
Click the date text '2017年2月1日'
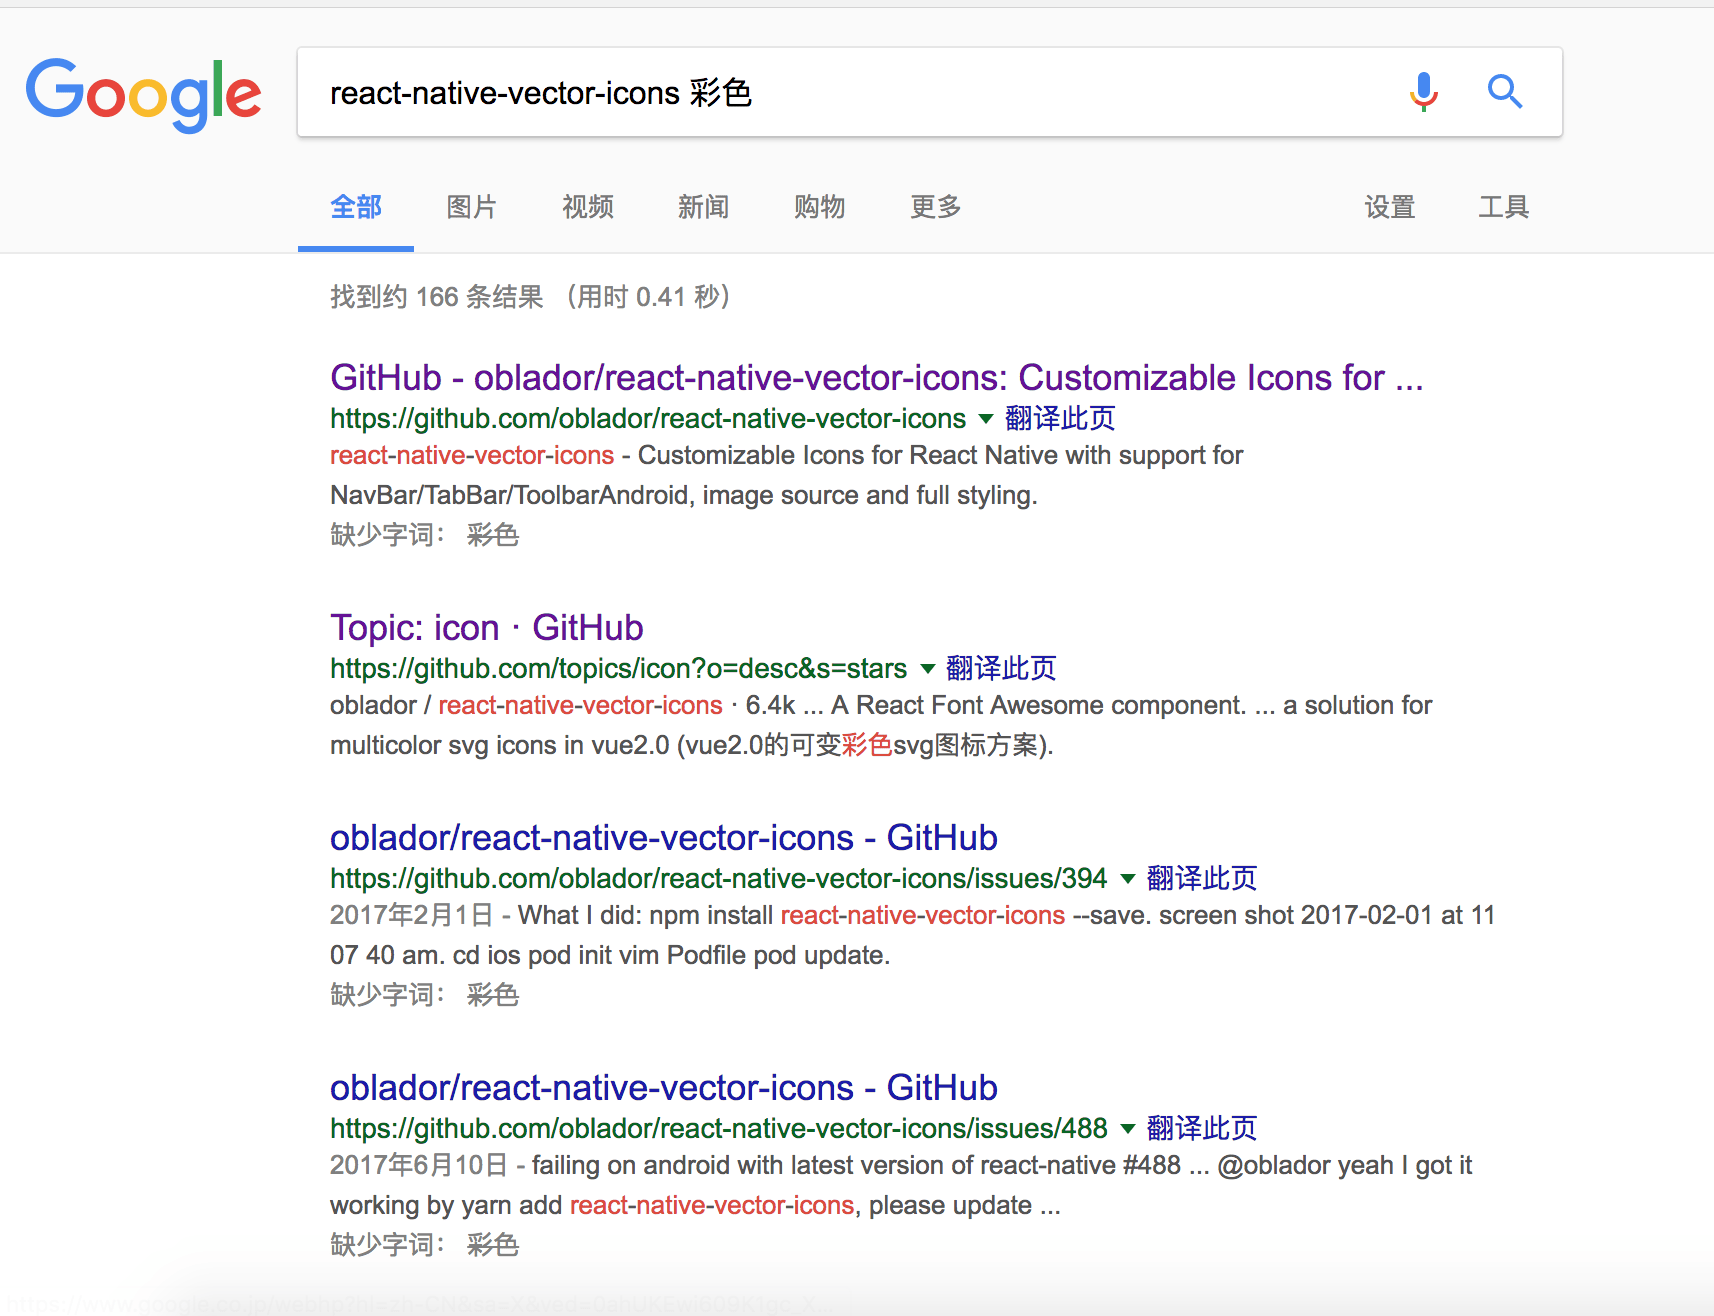(x=412, y=915)
